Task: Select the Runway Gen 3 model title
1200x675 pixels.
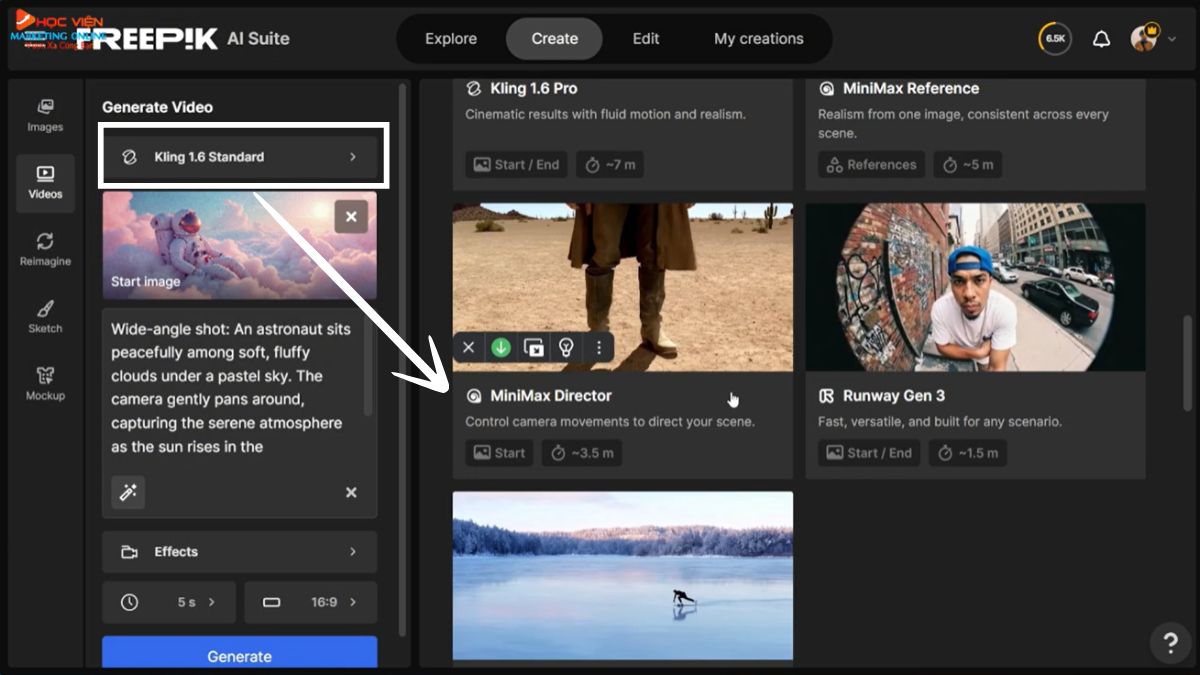Action: [894, 396]
